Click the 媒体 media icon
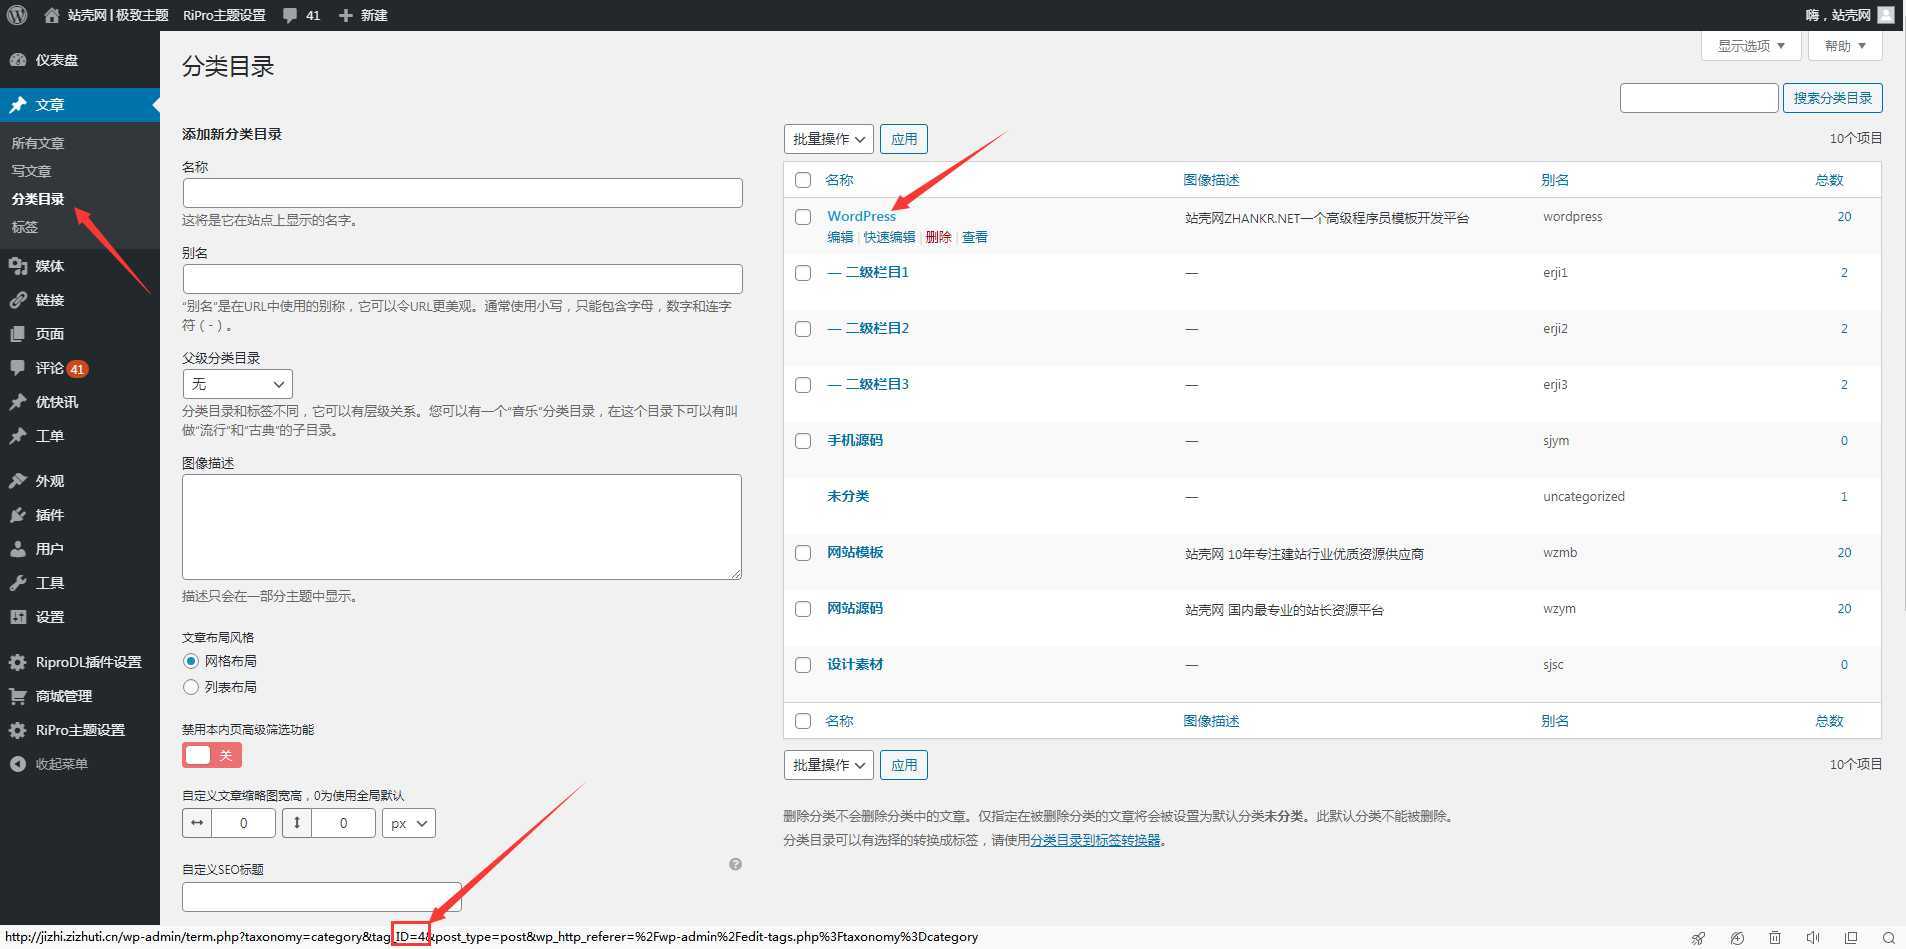 [18, 266]
